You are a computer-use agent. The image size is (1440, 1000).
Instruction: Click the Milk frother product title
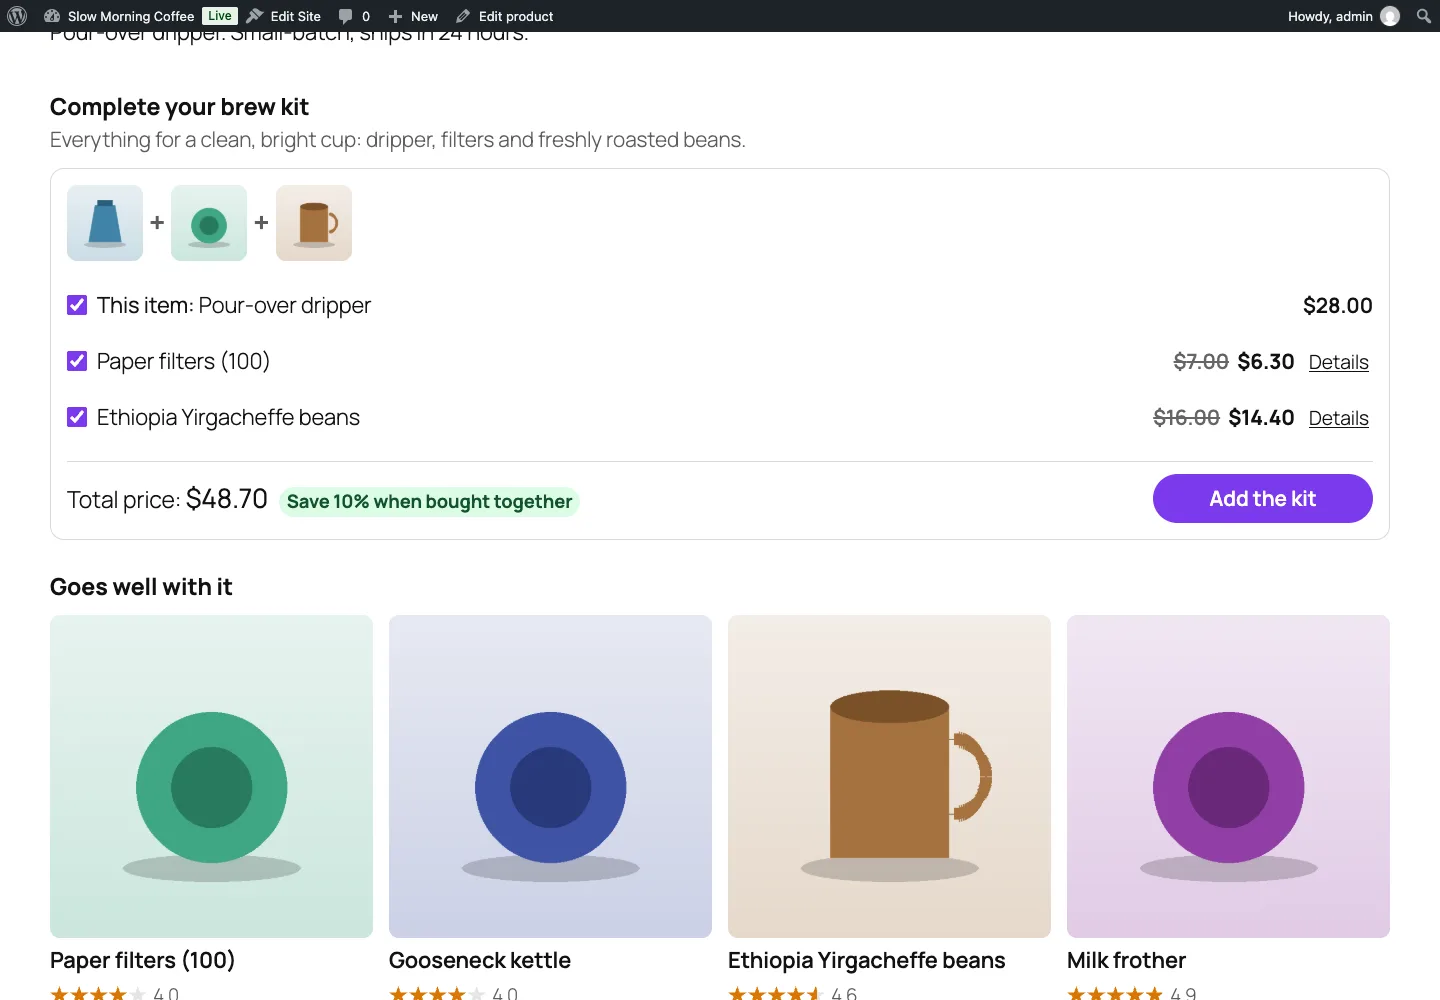pos(1126,960)
